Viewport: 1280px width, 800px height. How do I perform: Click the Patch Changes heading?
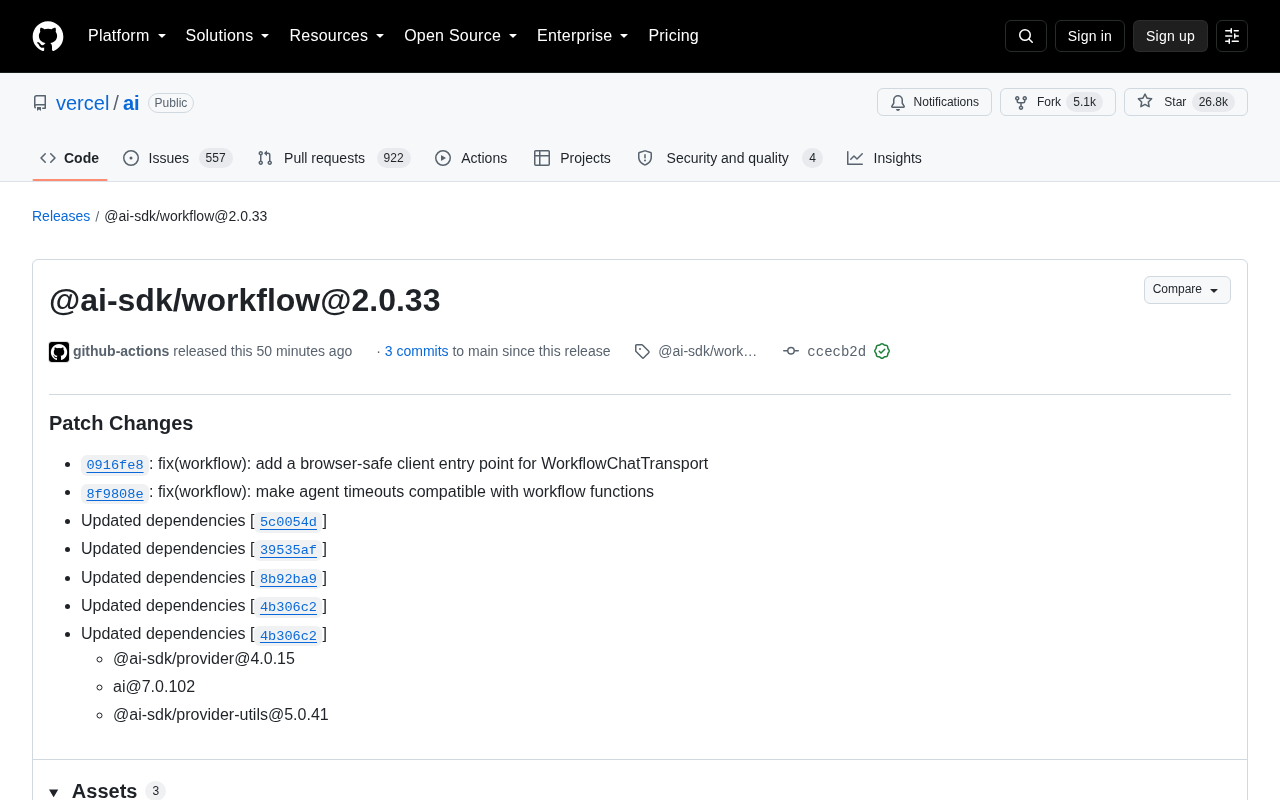121,423
